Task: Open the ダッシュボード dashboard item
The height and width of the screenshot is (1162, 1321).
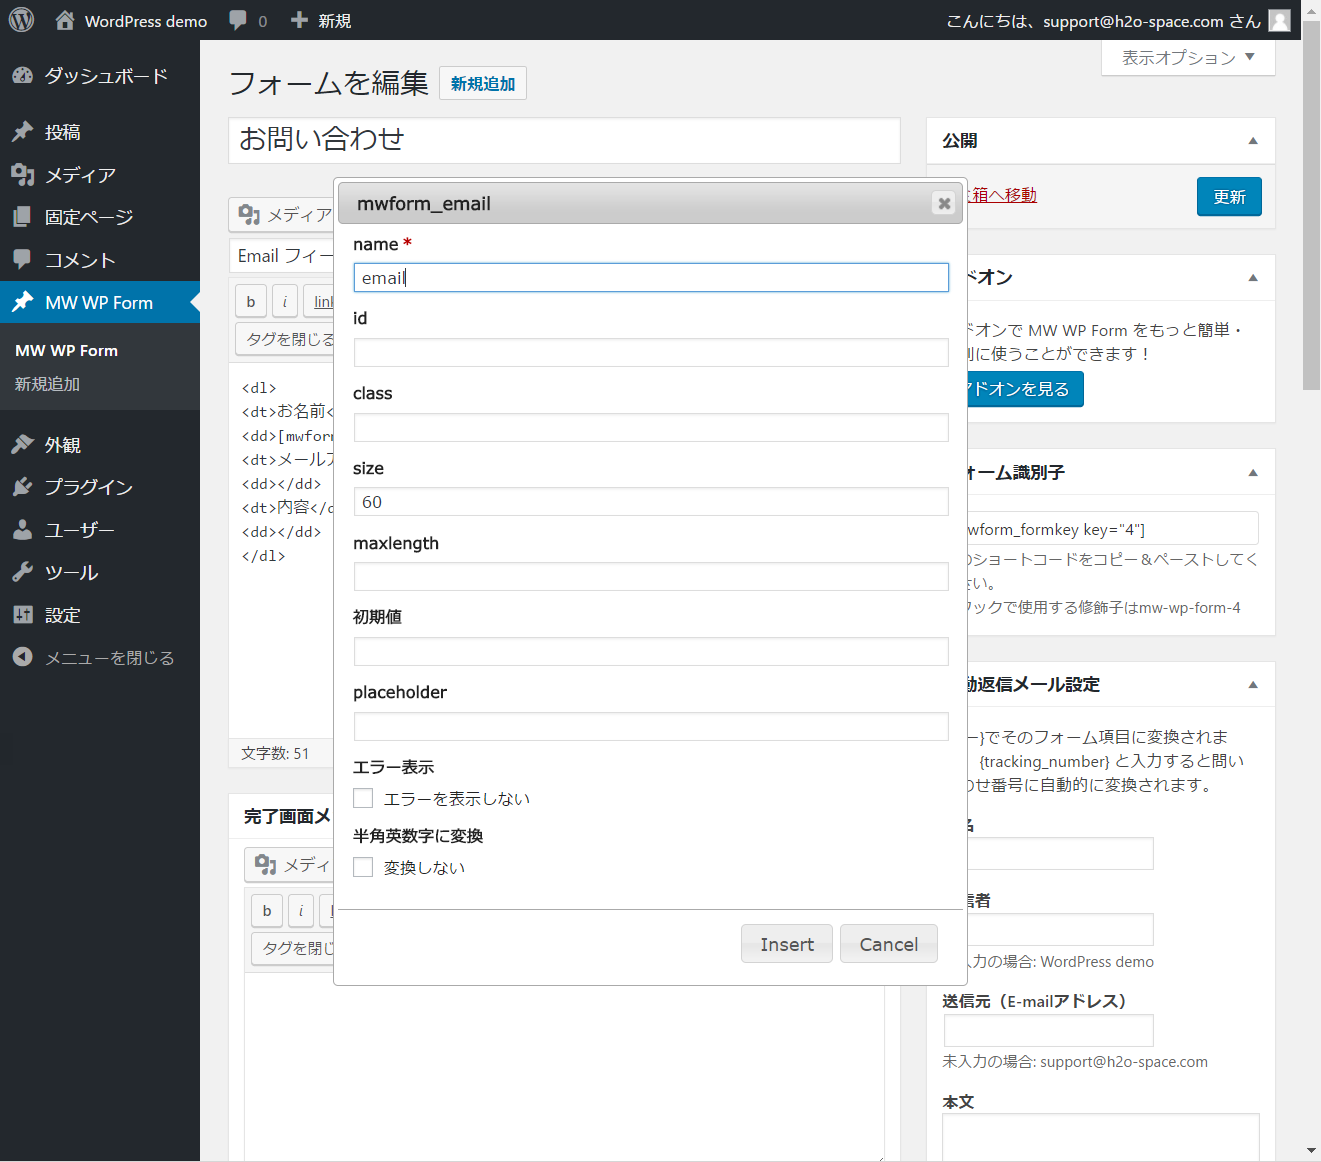Action: [x=105, y=76]
